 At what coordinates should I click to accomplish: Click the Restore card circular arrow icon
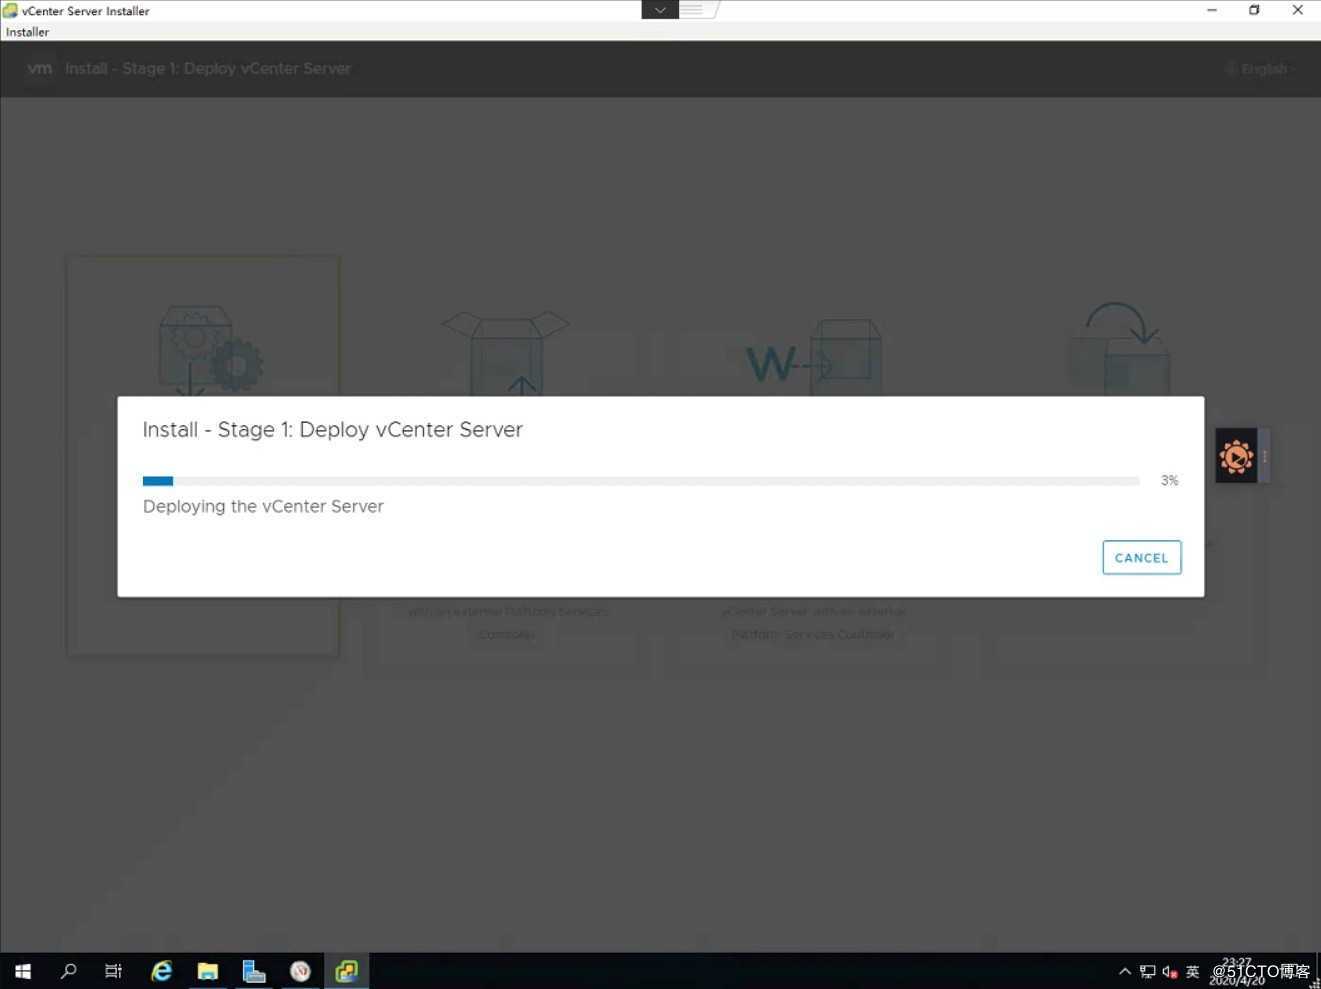tap(1119, 347)
